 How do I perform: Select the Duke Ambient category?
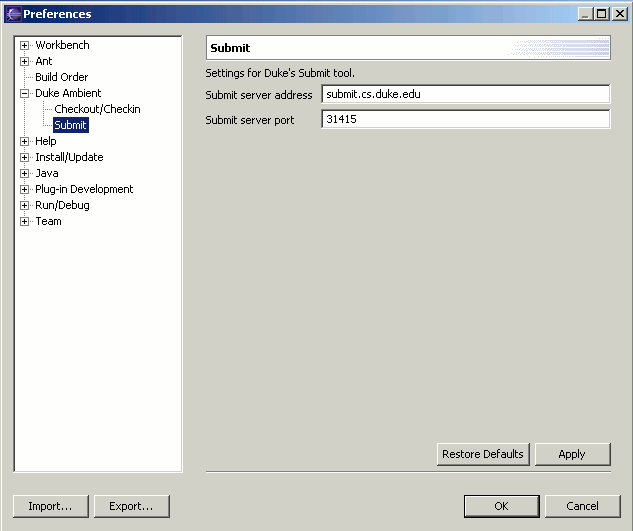[68, 93]
